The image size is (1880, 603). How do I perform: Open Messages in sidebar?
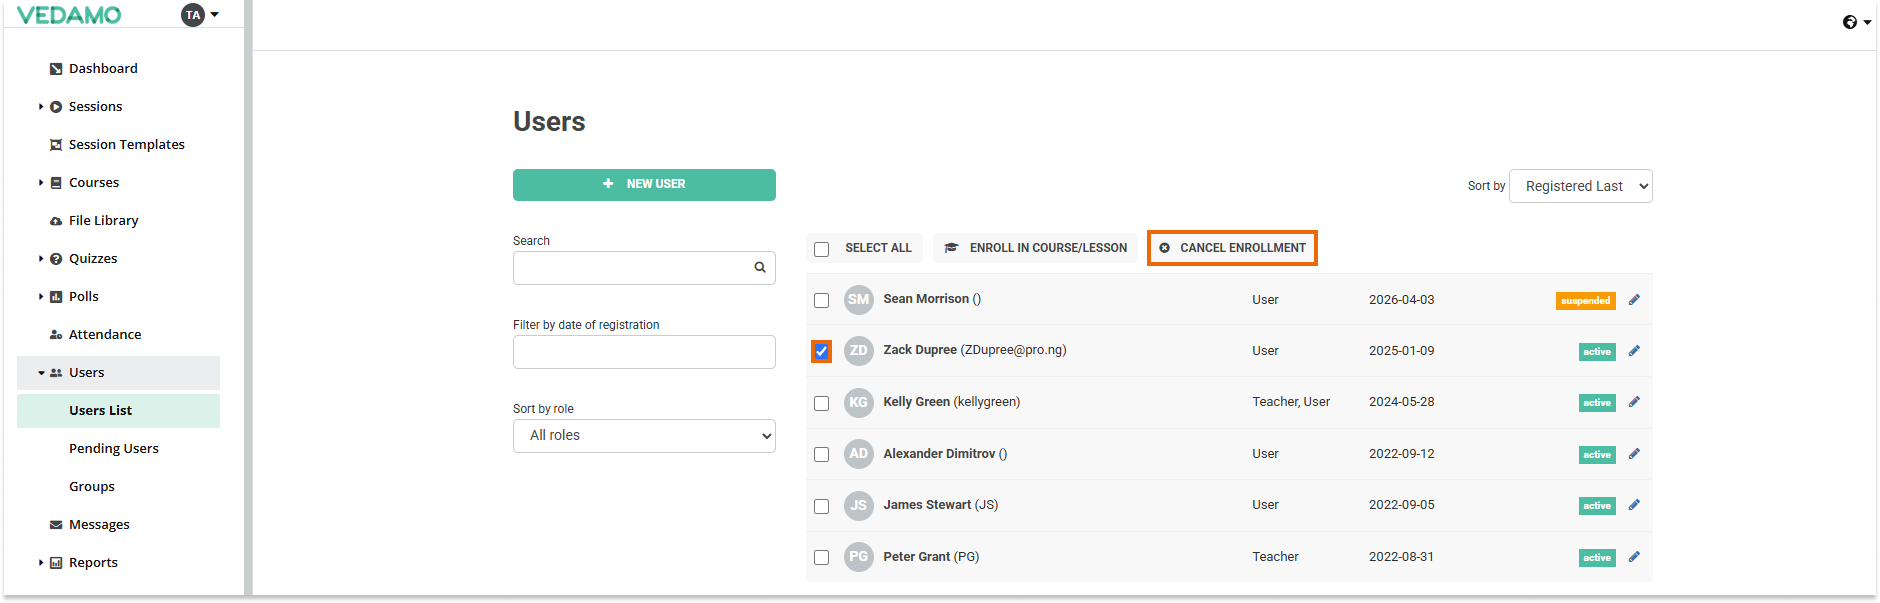click(x=98, y=525)
